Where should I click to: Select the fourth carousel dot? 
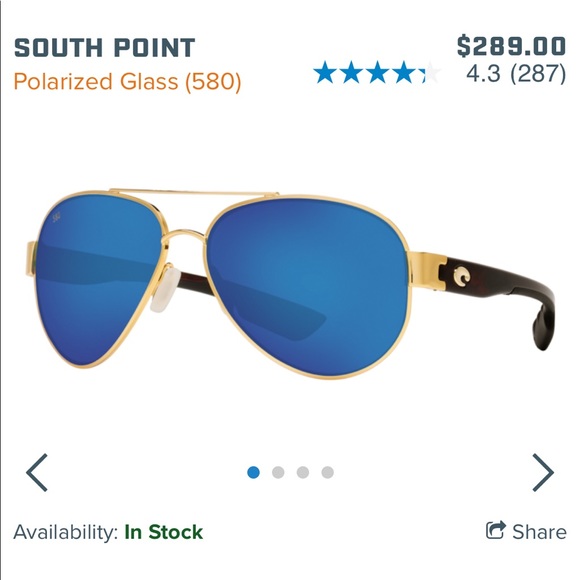tap(328, 472)
